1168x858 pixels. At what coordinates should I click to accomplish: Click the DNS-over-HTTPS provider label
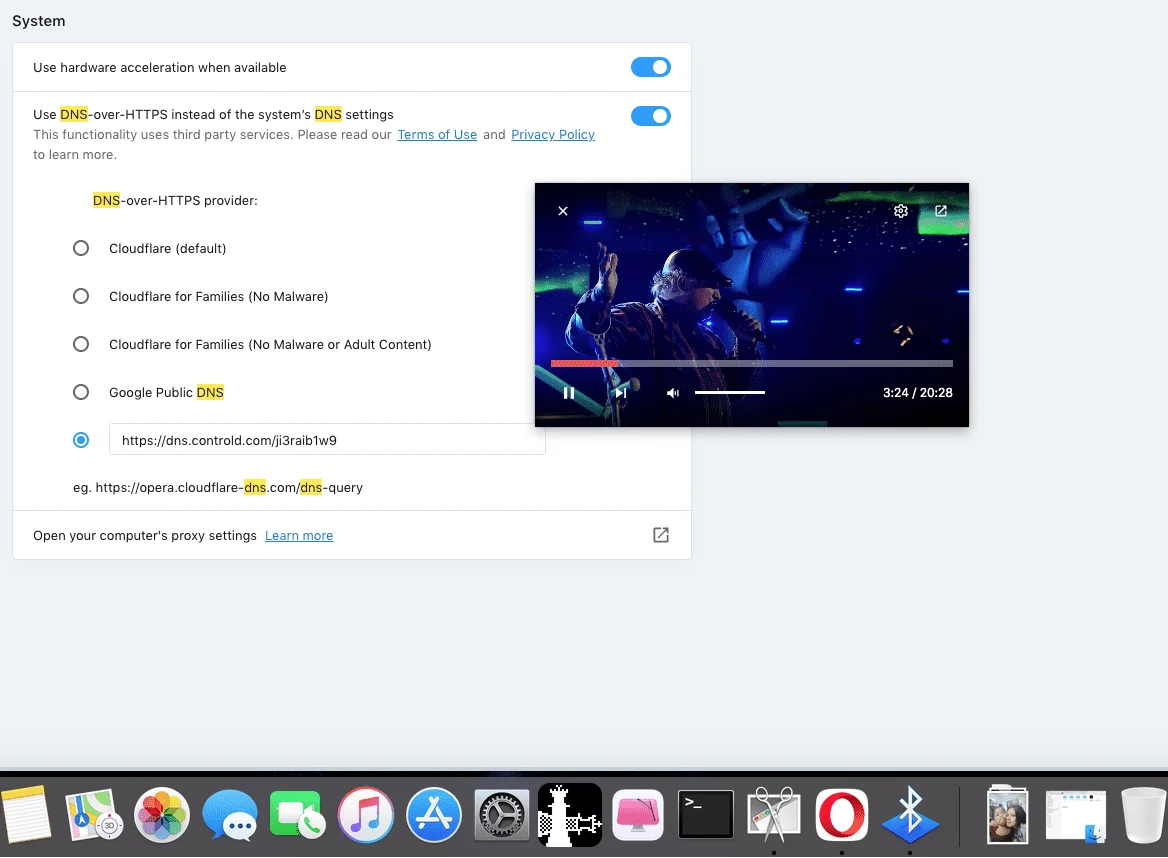coord(175,200)
